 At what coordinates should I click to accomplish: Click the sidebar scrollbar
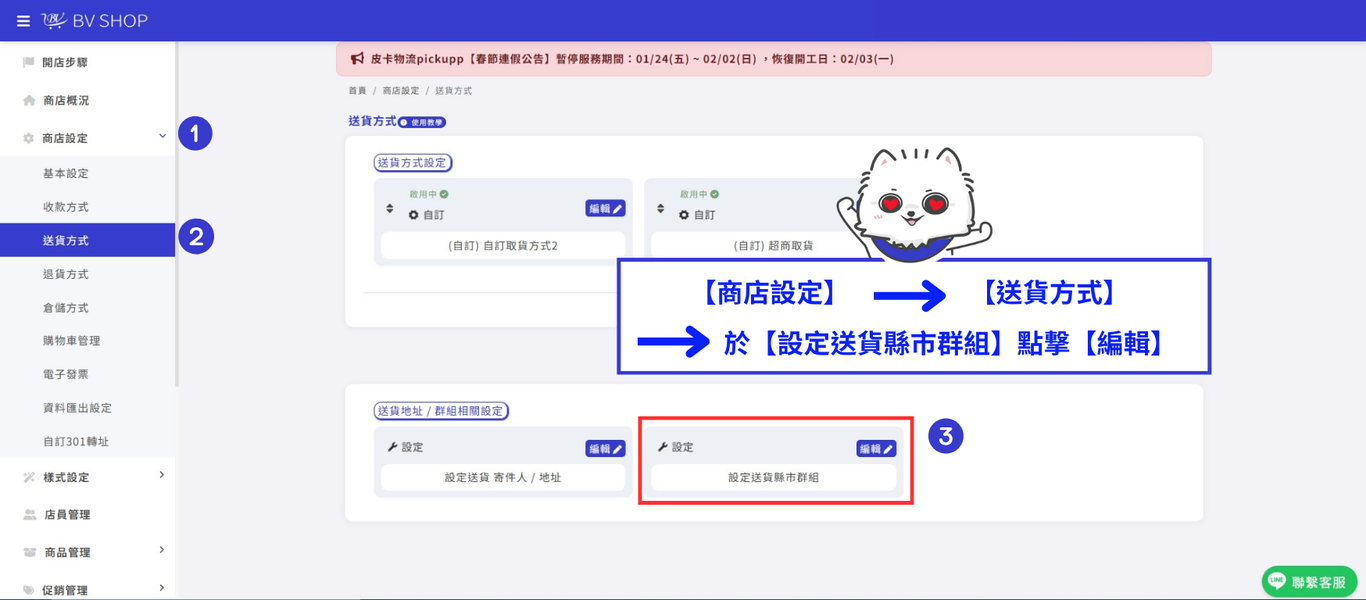click(x=178, y=215)
